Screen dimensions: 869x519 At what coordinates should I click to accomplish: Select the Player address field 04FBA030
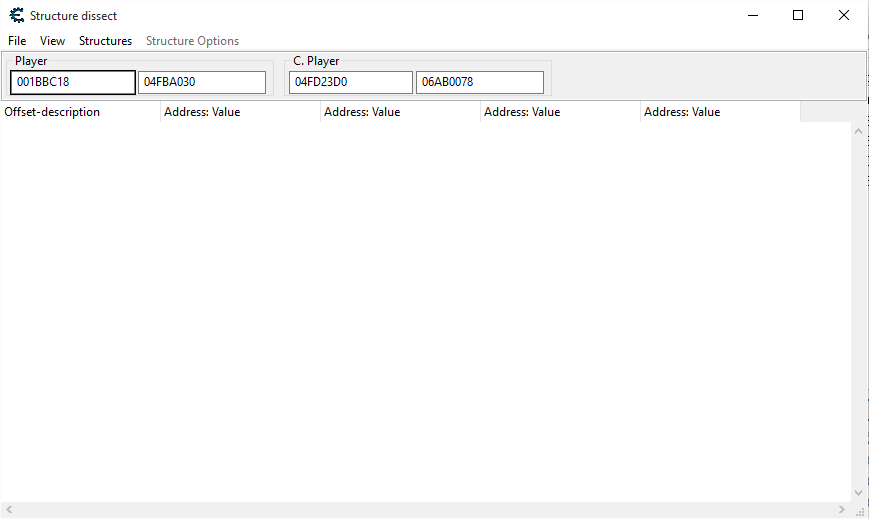pos(202,82)
